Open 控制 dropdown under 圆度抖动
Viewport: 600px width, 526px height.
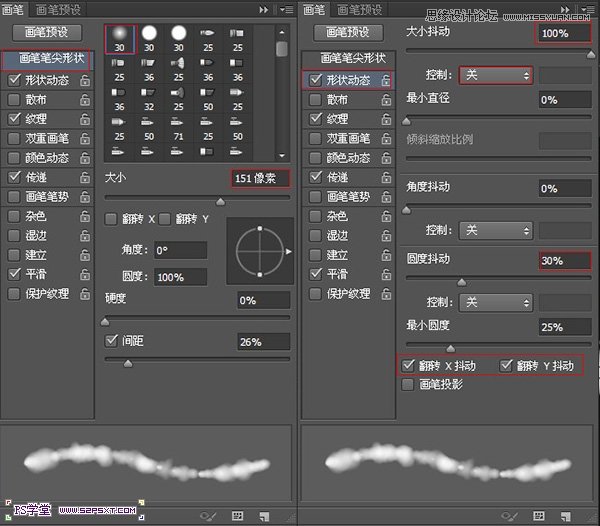click(496, 302)
